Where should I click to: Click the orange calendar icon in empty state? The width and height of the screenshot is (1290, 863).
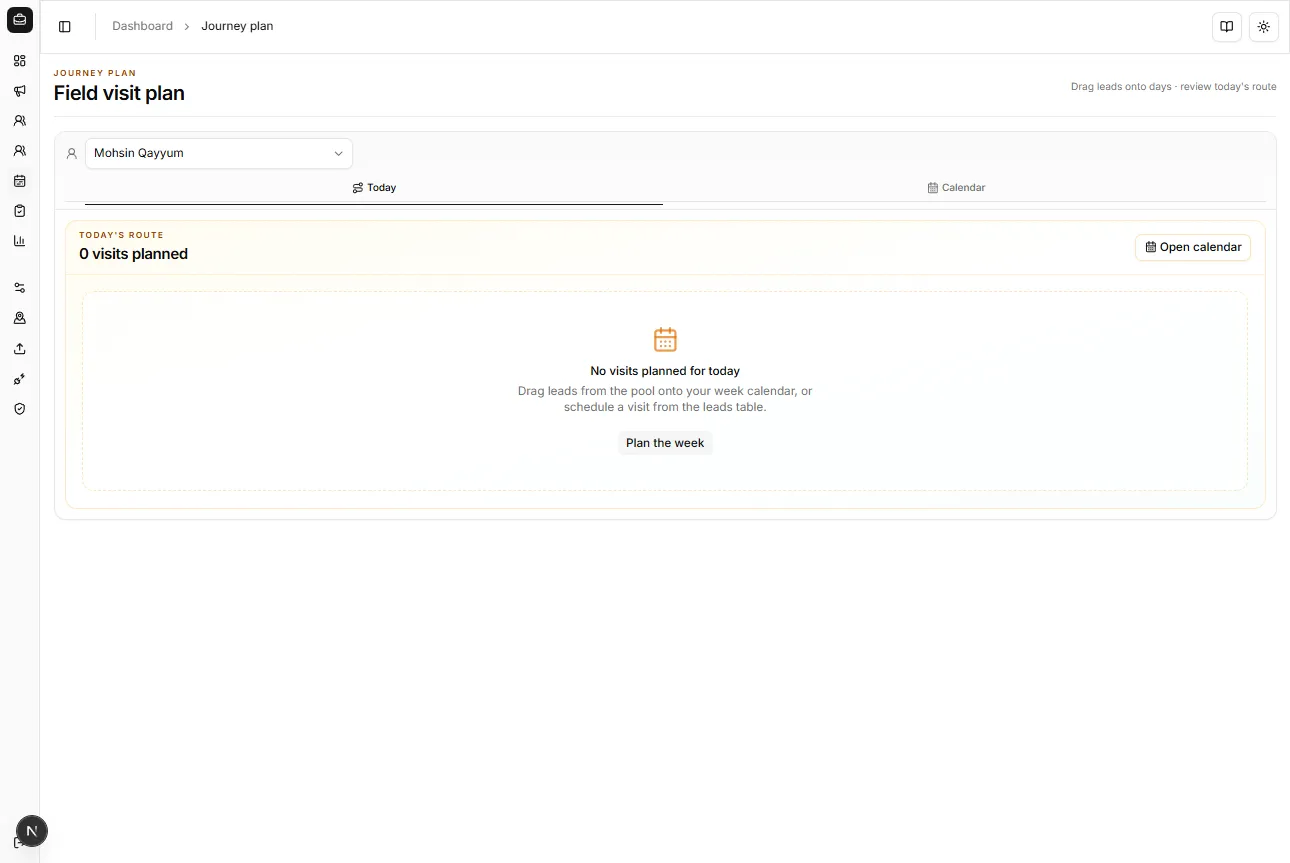point(665,339)
